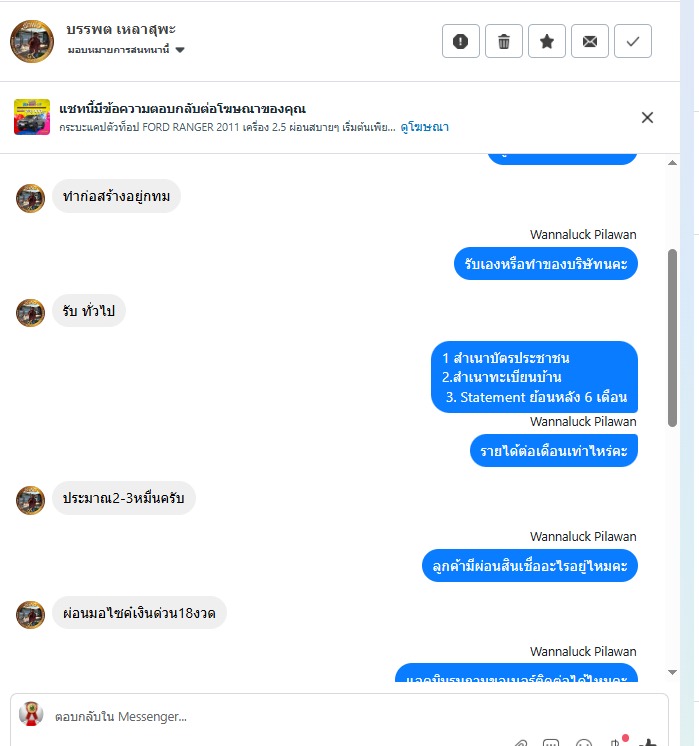Mark conversation as unread with envelope icon
The height and width of the screenshot is (746, 699).
(x=590, y=41)
